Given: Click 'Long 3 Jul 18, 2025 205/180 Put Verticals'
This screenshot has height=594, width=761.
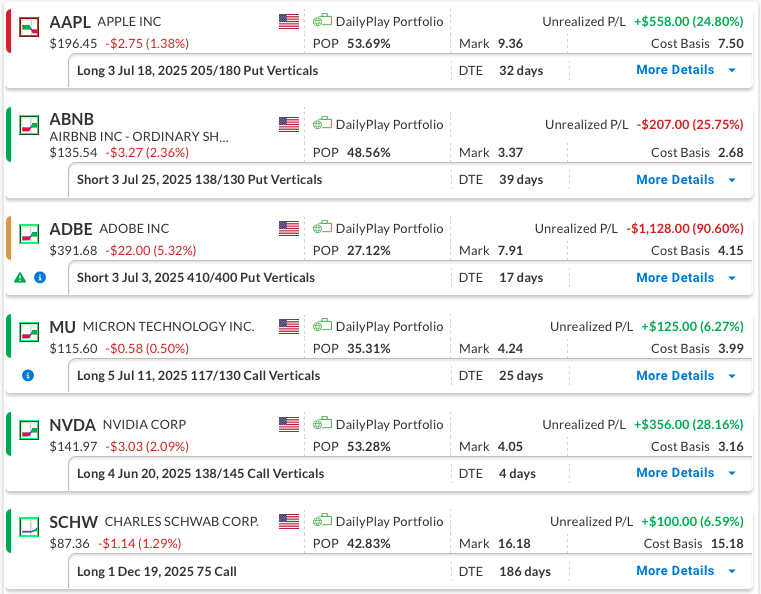Looking at the screenshot, I should point(198,71).
